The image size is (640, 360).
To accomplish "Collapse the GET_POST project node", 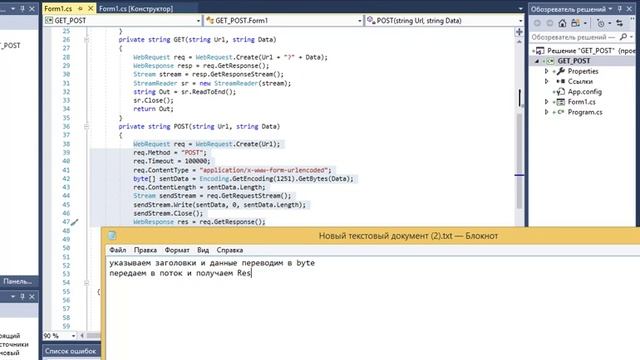I will (x=537, y=61).
